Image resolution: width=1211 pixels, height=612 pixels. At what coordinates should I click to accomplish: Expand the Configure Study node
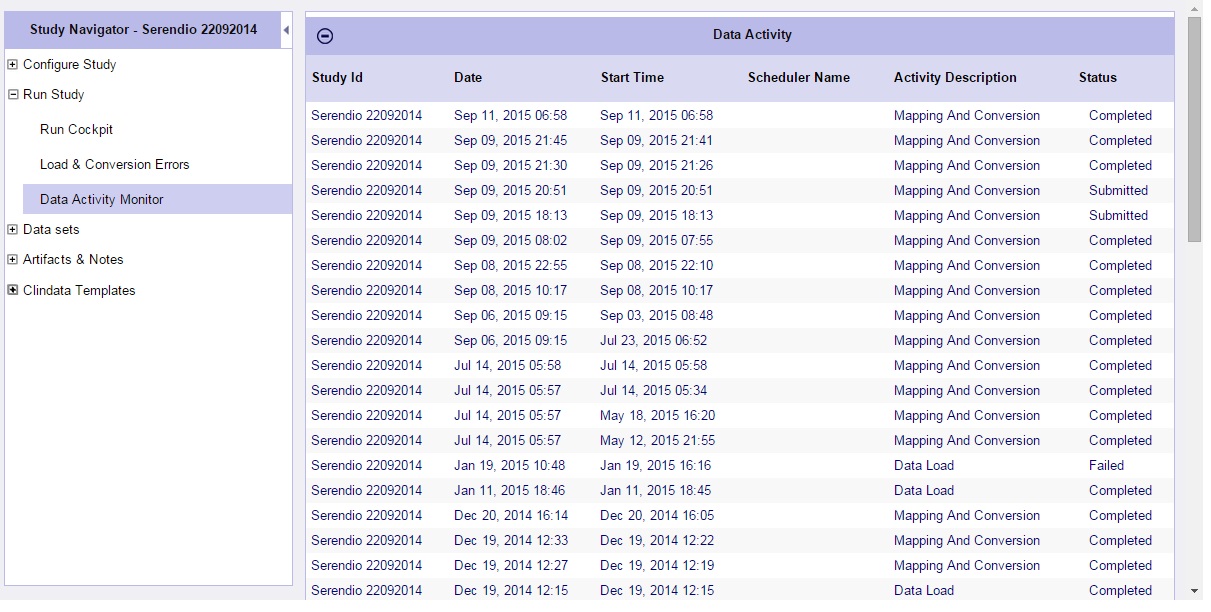pyautogui.click(x=13, y=65)
